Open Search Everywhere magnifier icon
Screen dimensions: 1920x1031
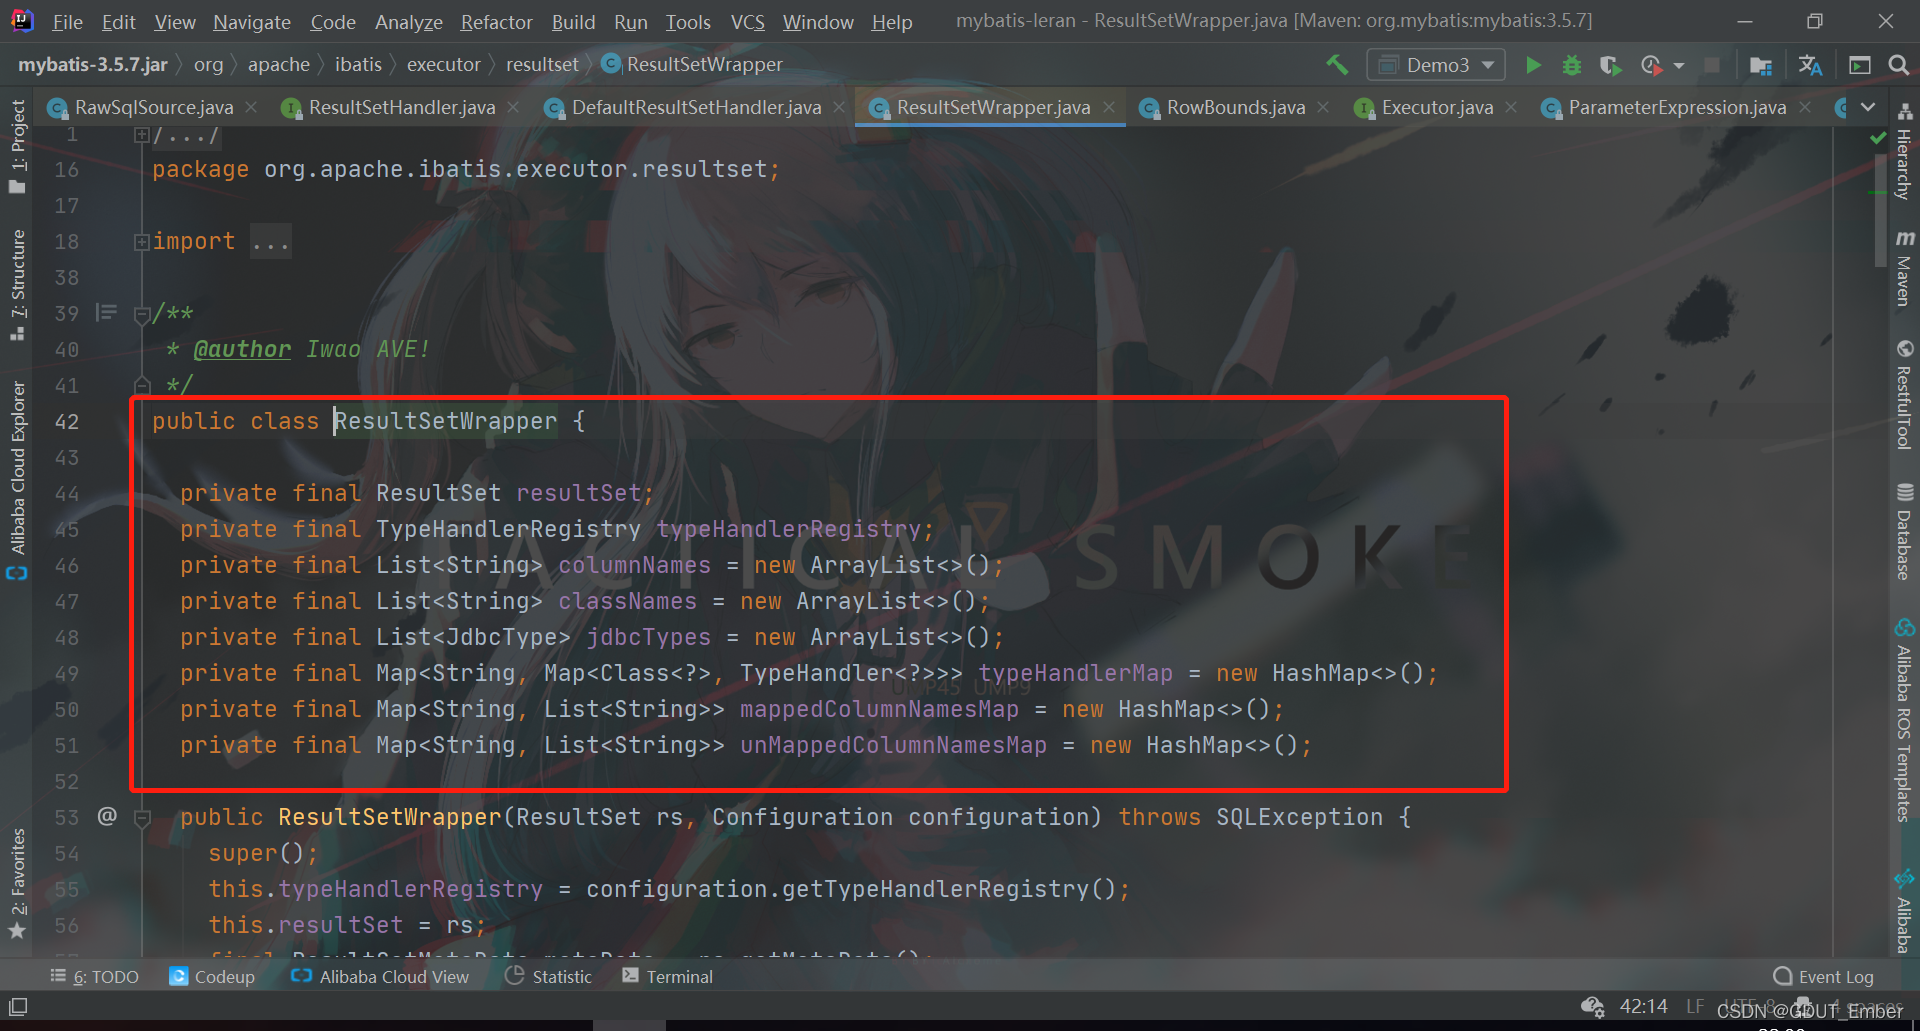[1898, 65]
